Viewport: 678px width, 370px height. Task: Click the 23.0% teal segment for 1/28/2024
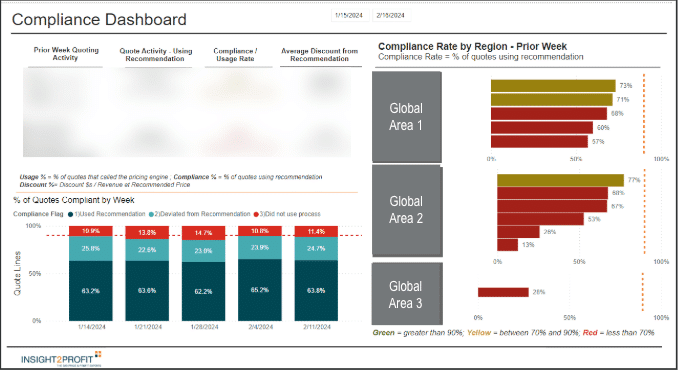tap(203, 251)
